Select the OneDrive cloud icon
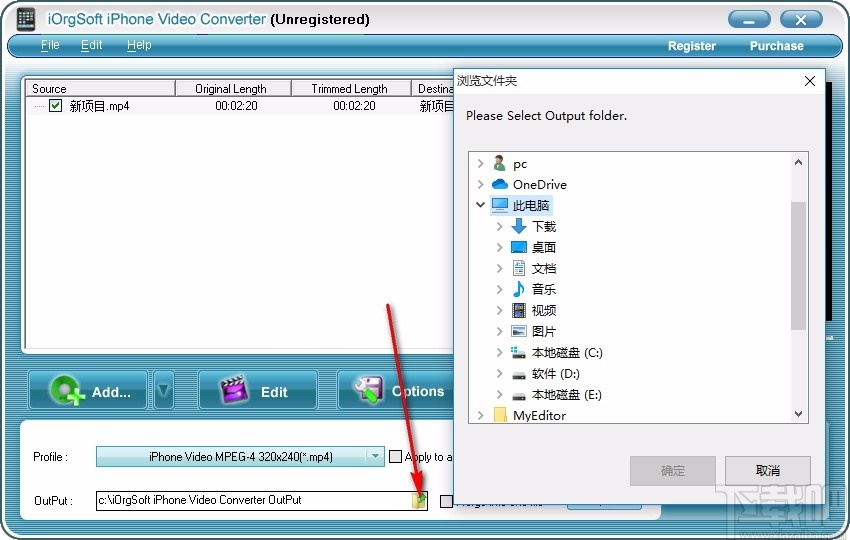Screen dimensions: 850x540 pyautogui.click(x=499, y=184)
